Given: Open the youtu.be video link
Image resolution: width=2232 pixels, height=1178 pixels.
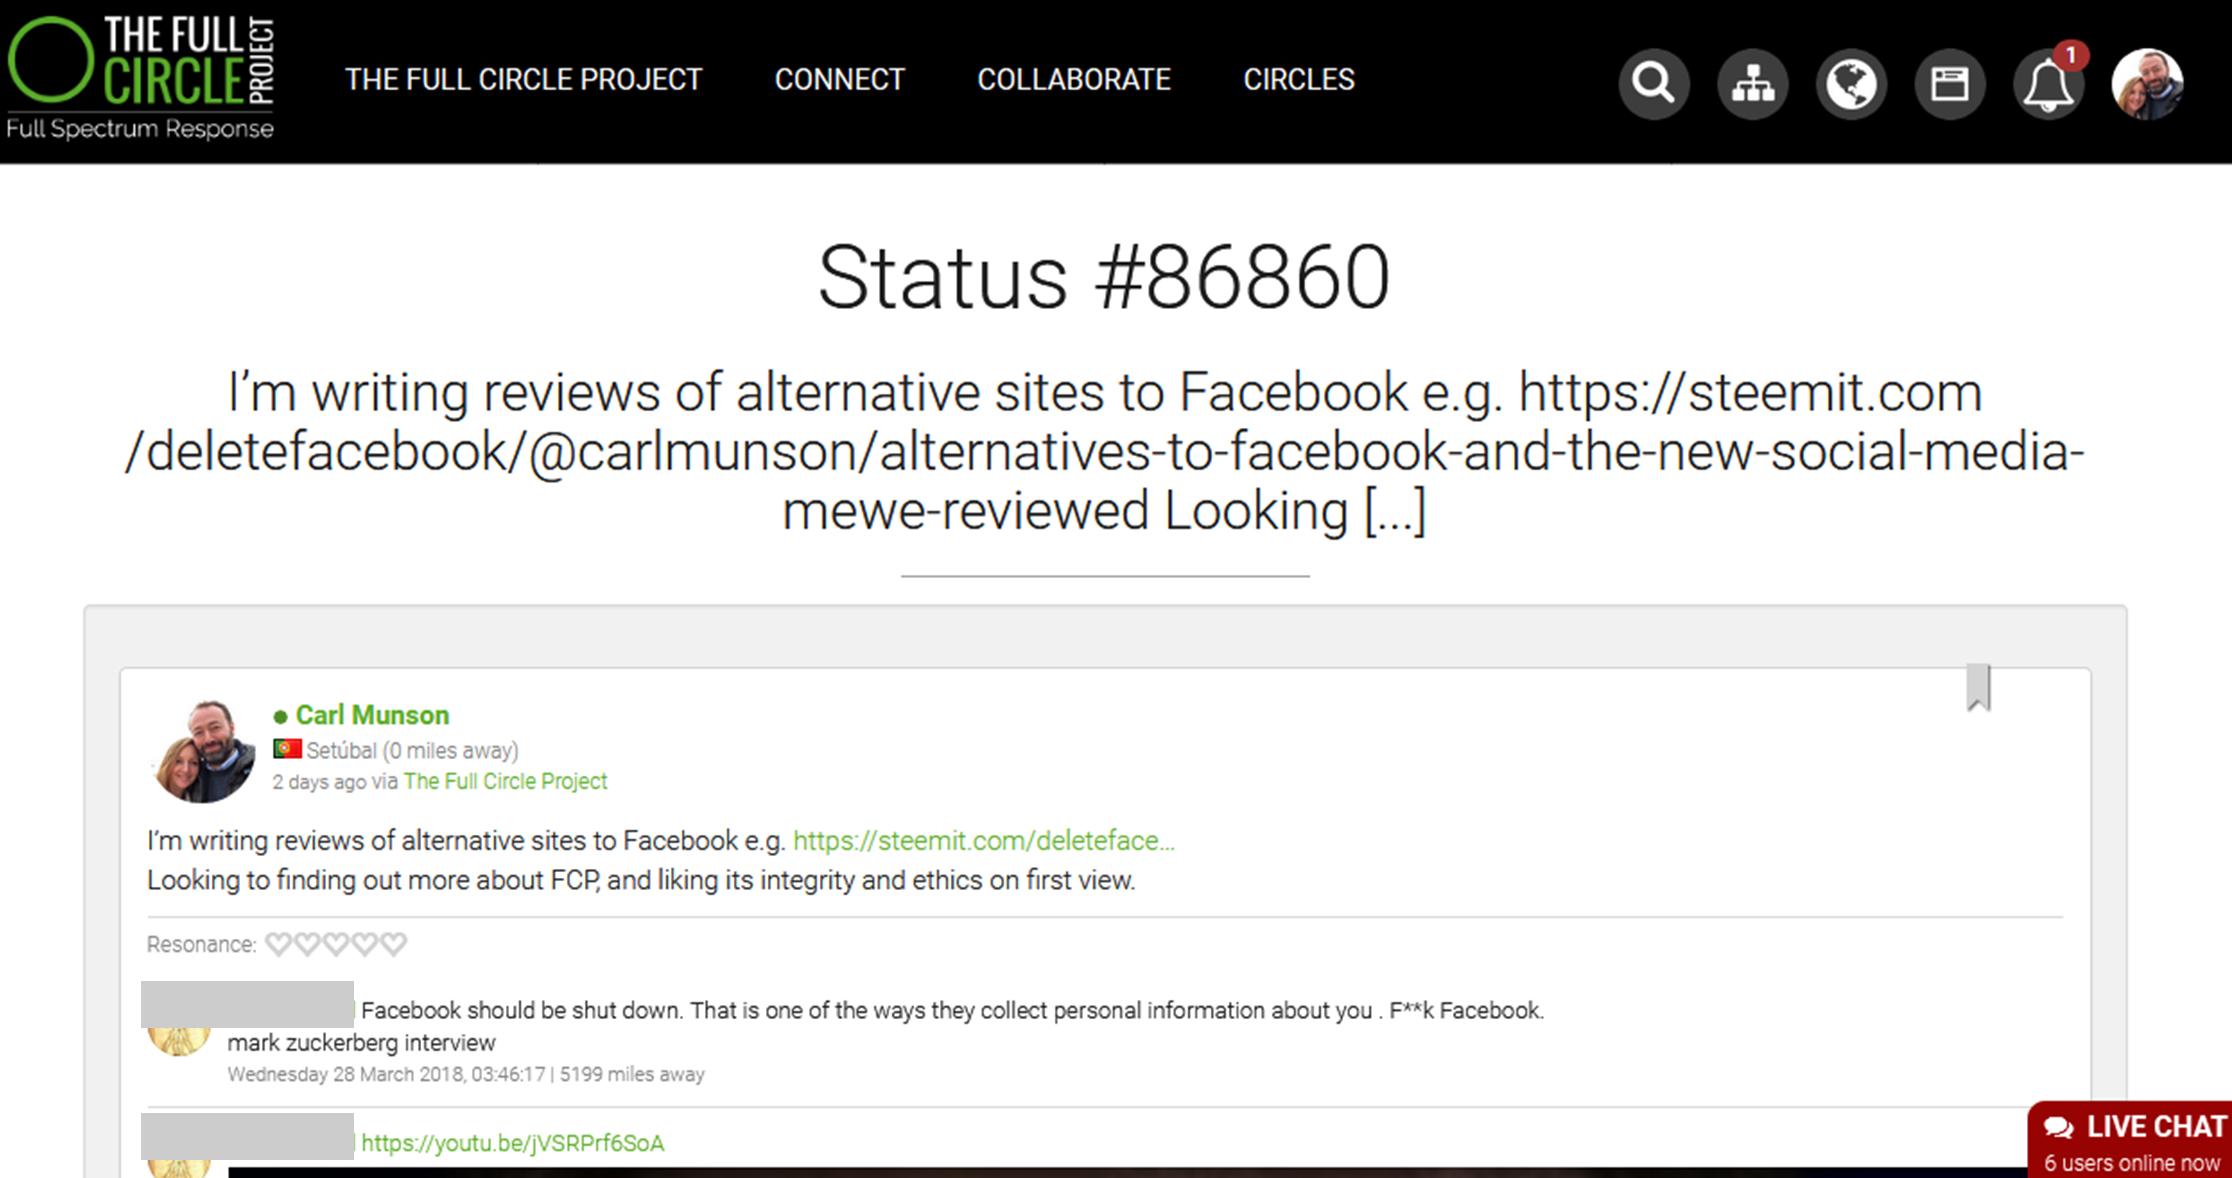Looking at the screenshot, I should coord(512,1143).
